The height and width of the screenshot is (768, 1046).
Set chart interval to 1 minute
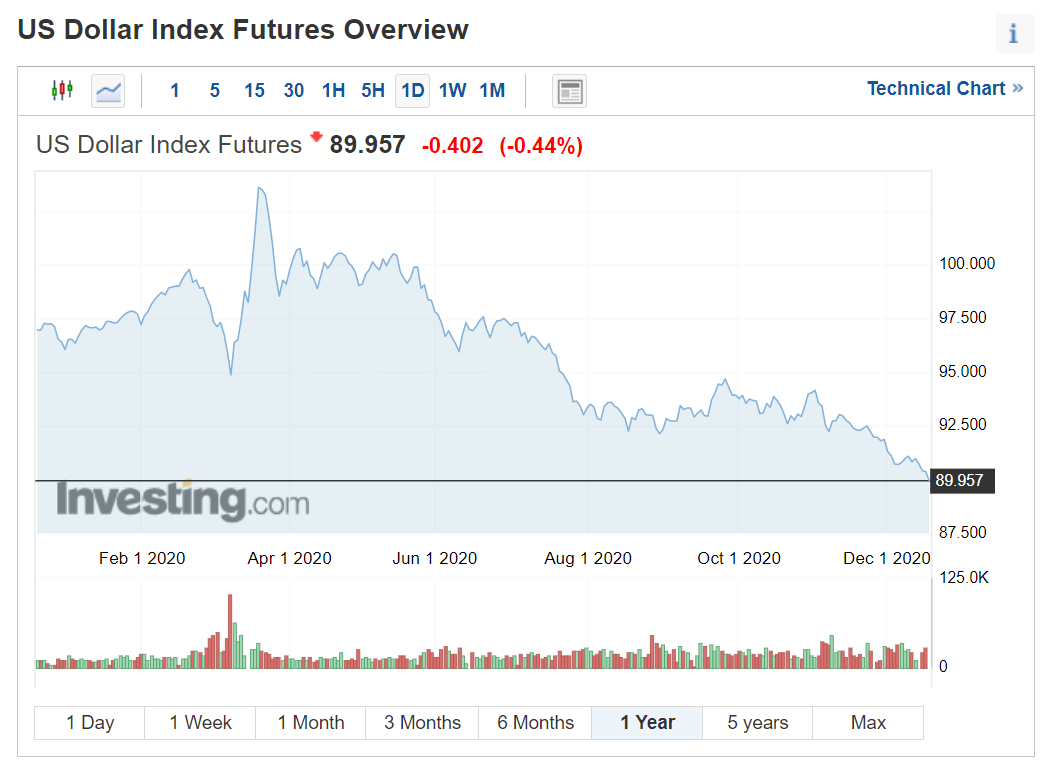coord(175,91)
